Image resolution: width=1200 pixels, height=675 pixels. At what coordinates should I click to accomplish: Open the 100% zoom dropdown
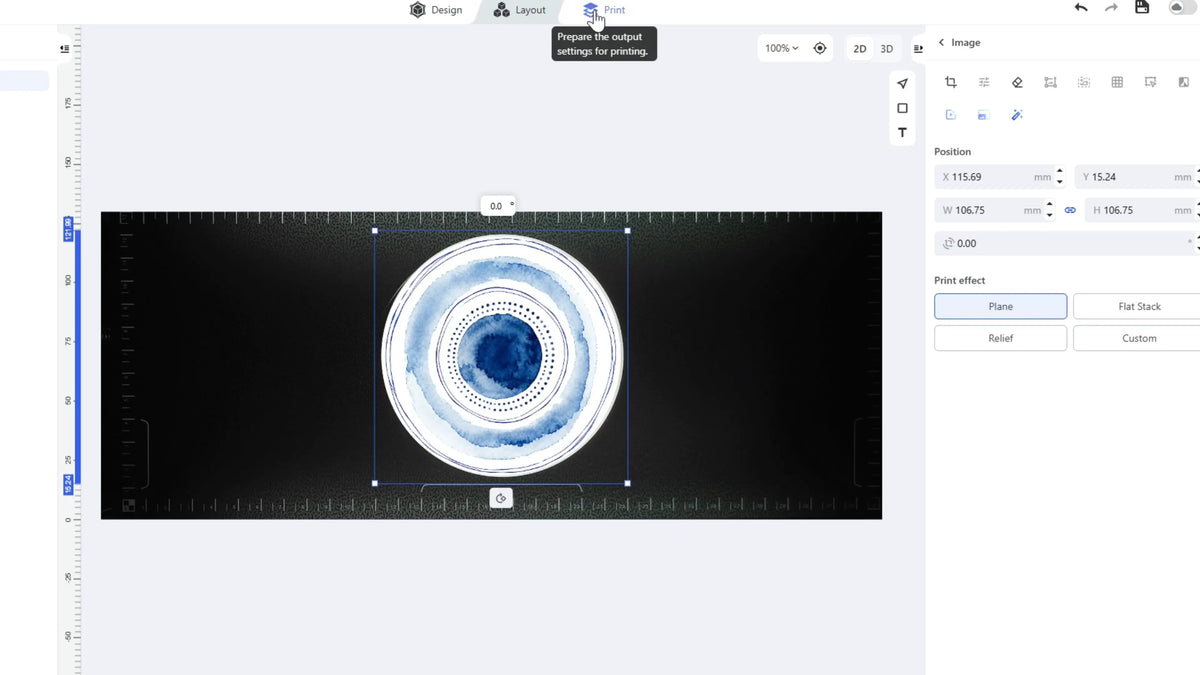782,48
